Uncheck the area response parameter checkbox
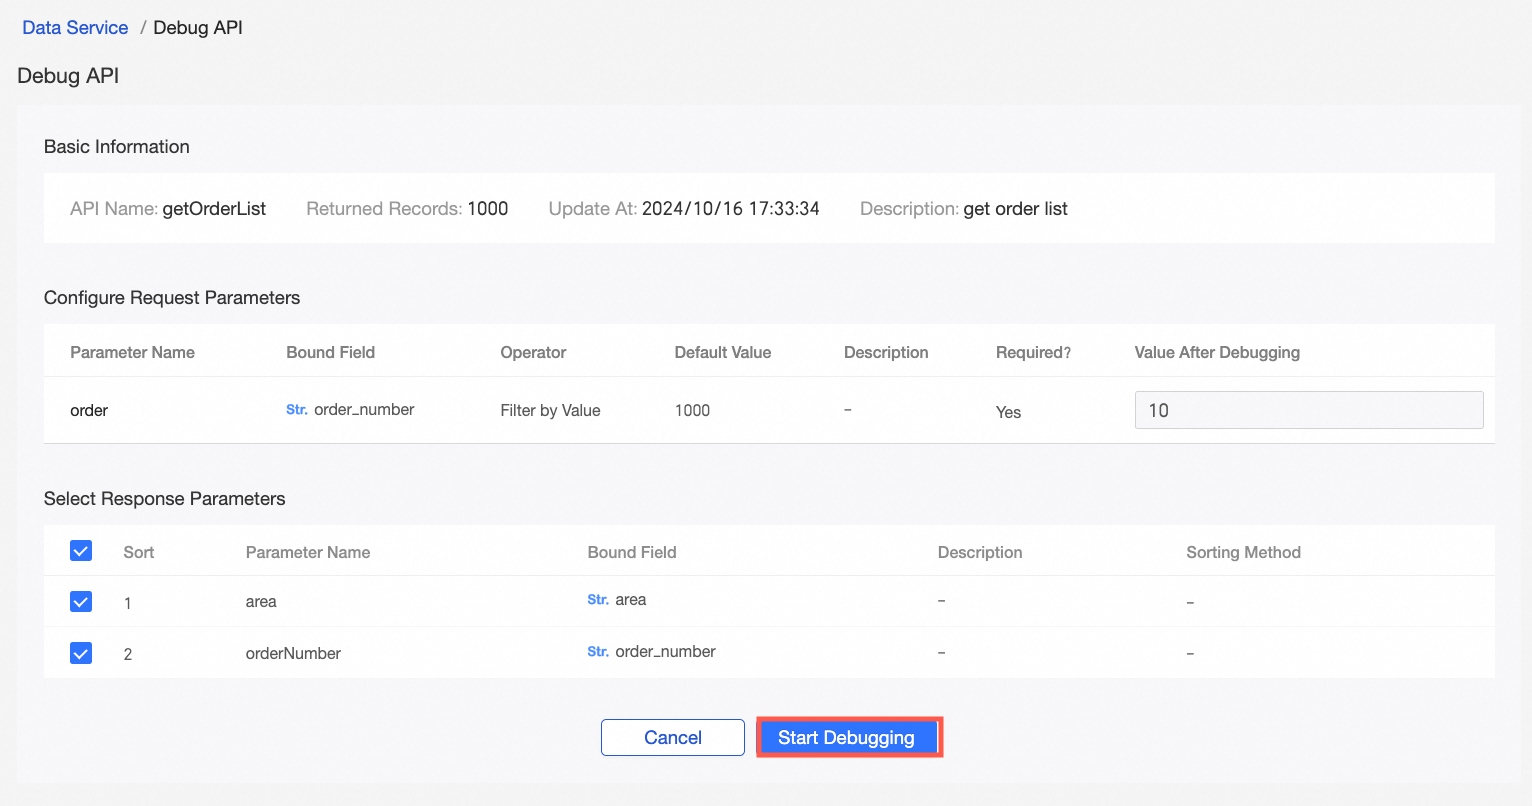 pyautogui.click(x=81, y=602)
